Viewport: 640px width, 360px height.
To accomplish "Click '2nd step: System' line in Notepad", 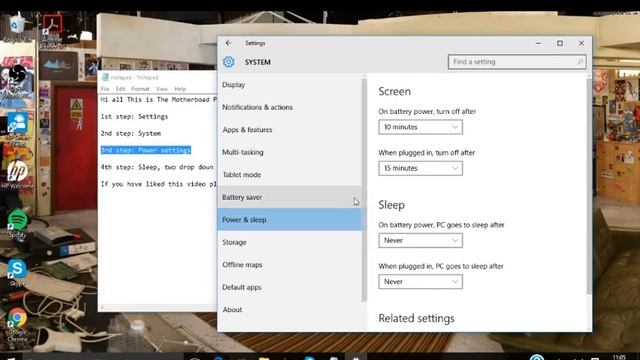I will coord(131,133).
